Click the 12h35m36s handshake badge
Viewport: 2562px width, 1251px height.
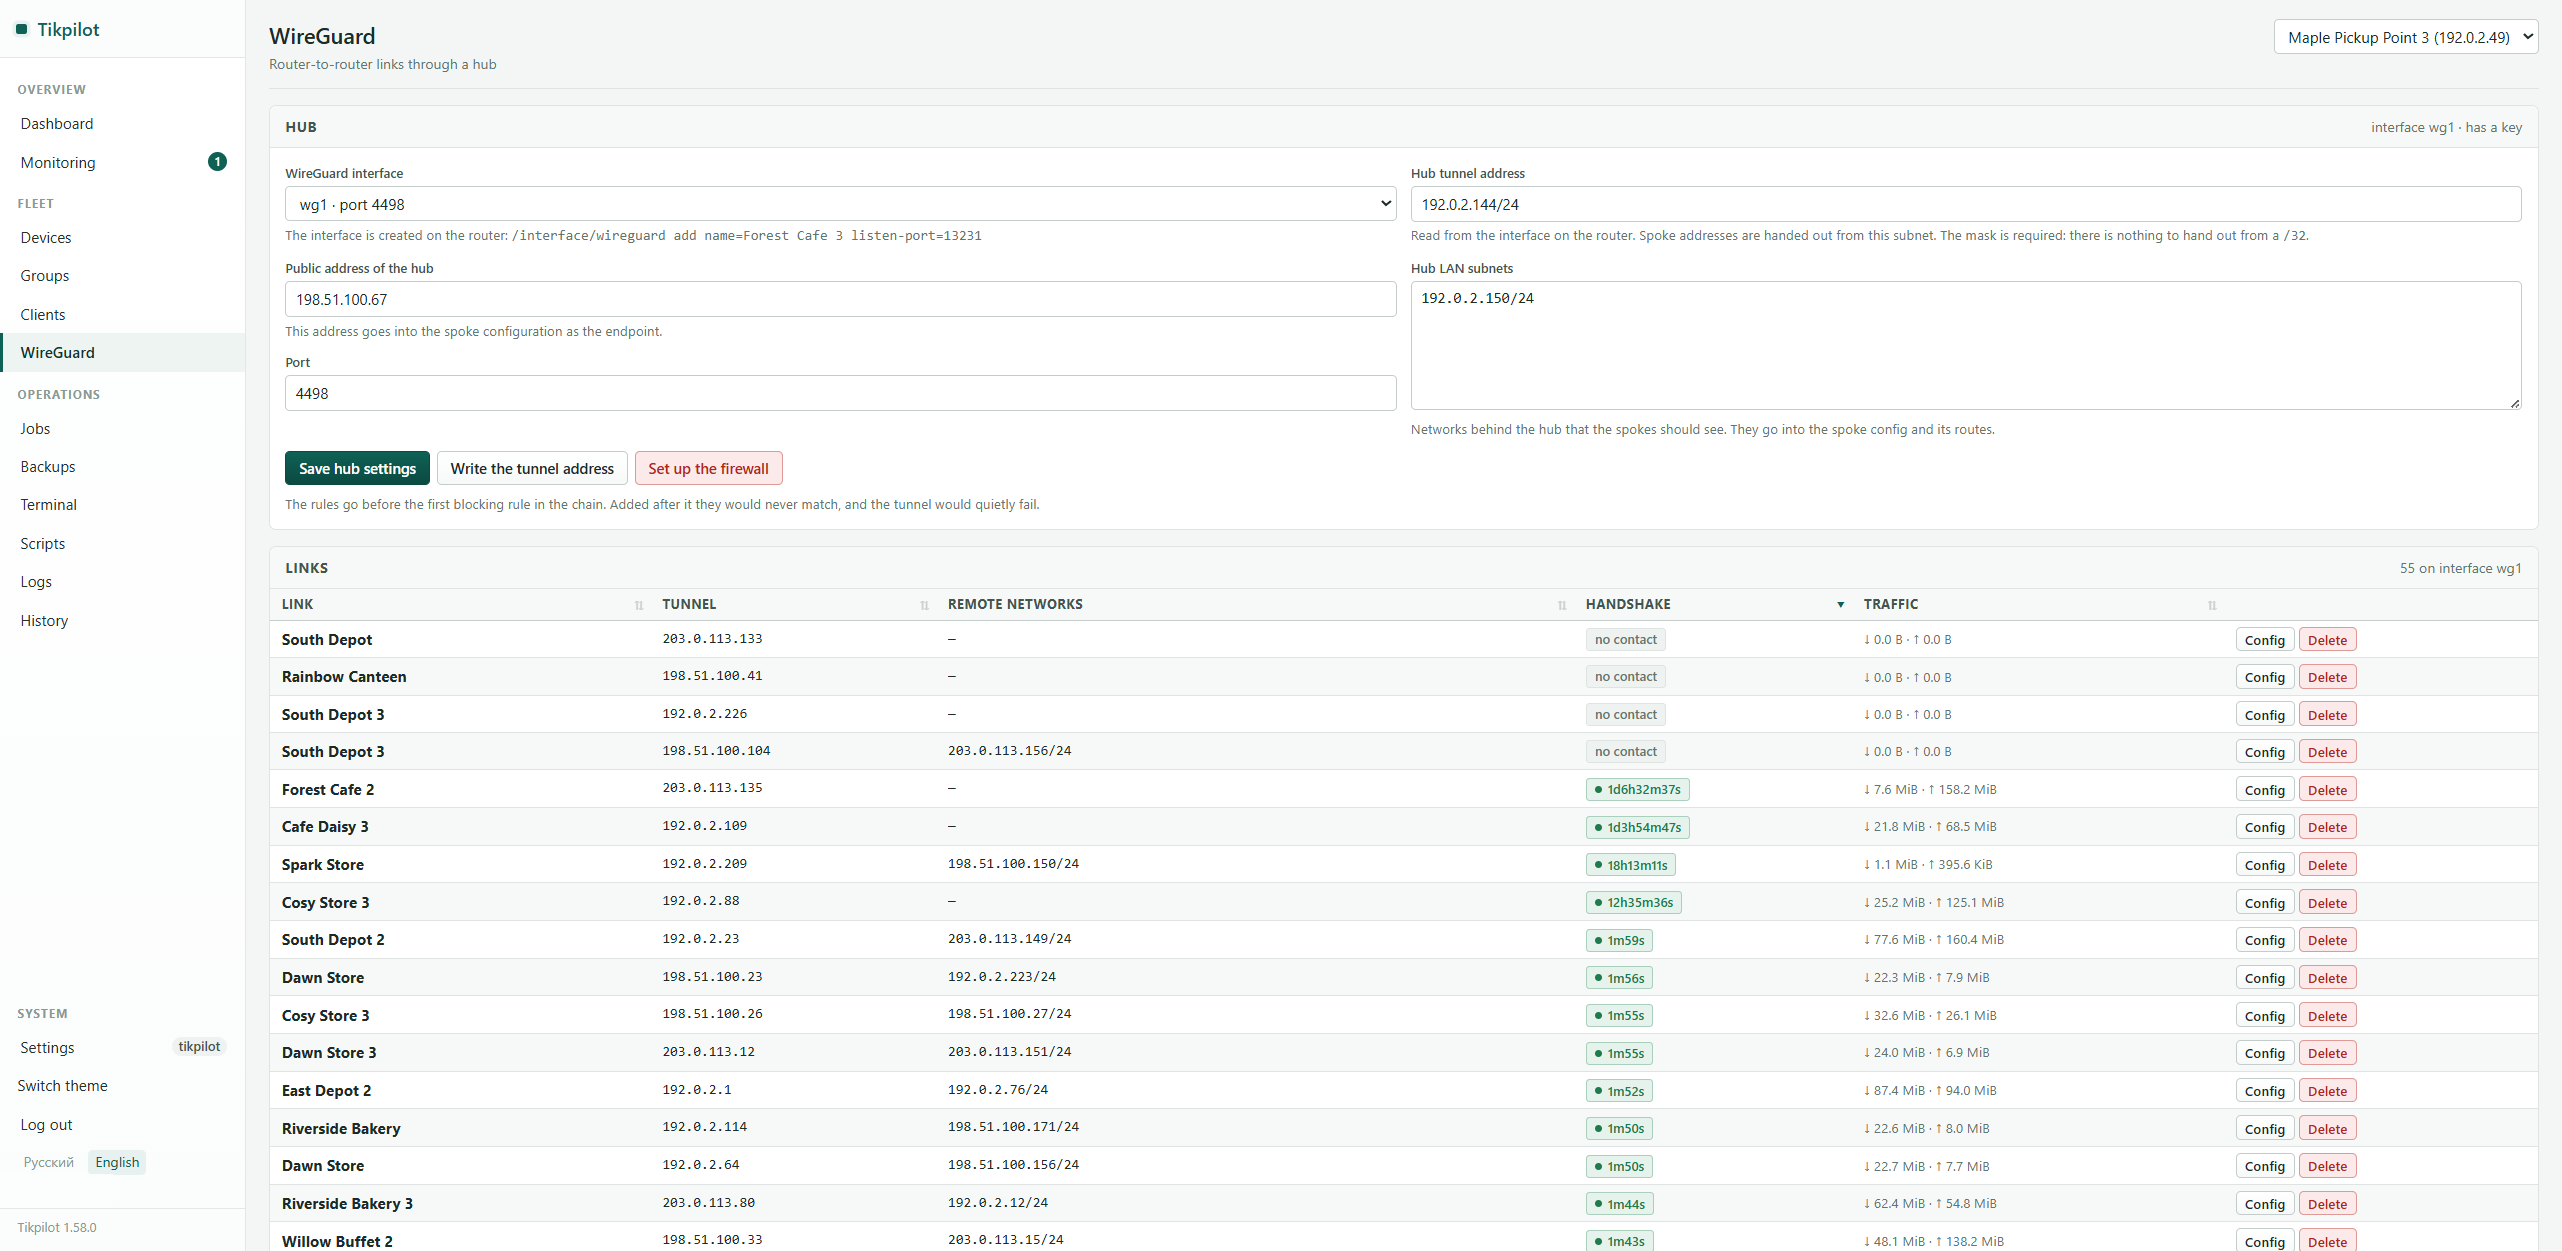(1633, 903)
